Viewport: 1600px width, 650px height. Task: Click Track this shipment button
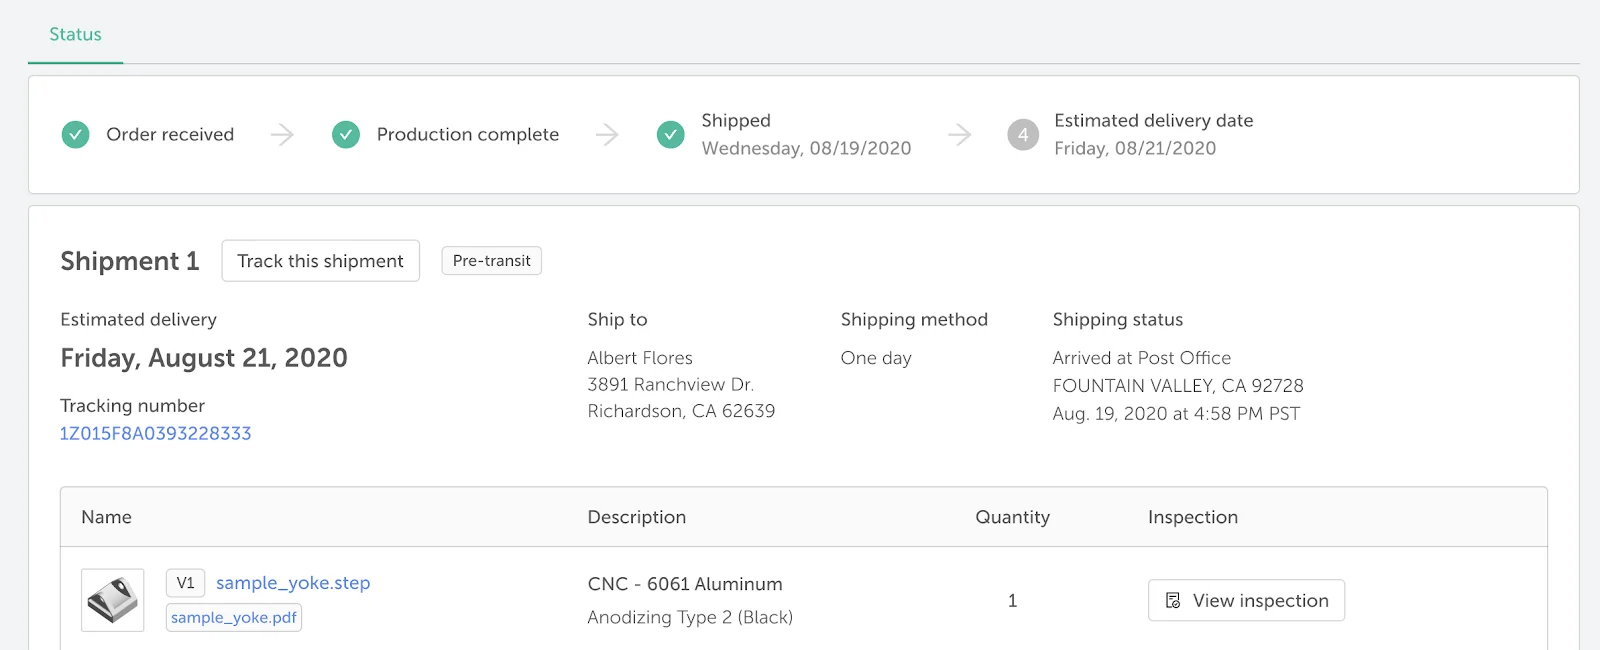click(x=321, y=261)
